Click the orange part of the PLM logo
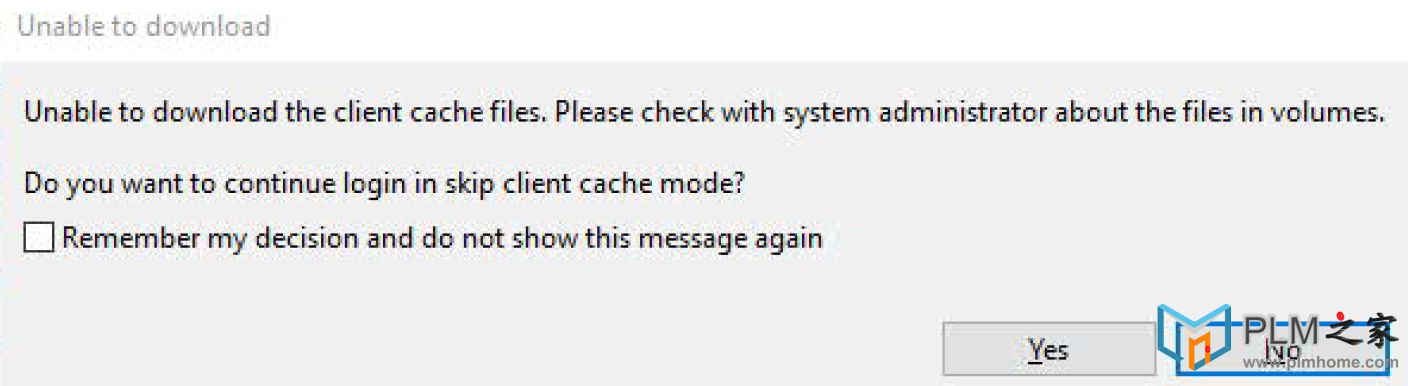 (x=1198, y=352)
